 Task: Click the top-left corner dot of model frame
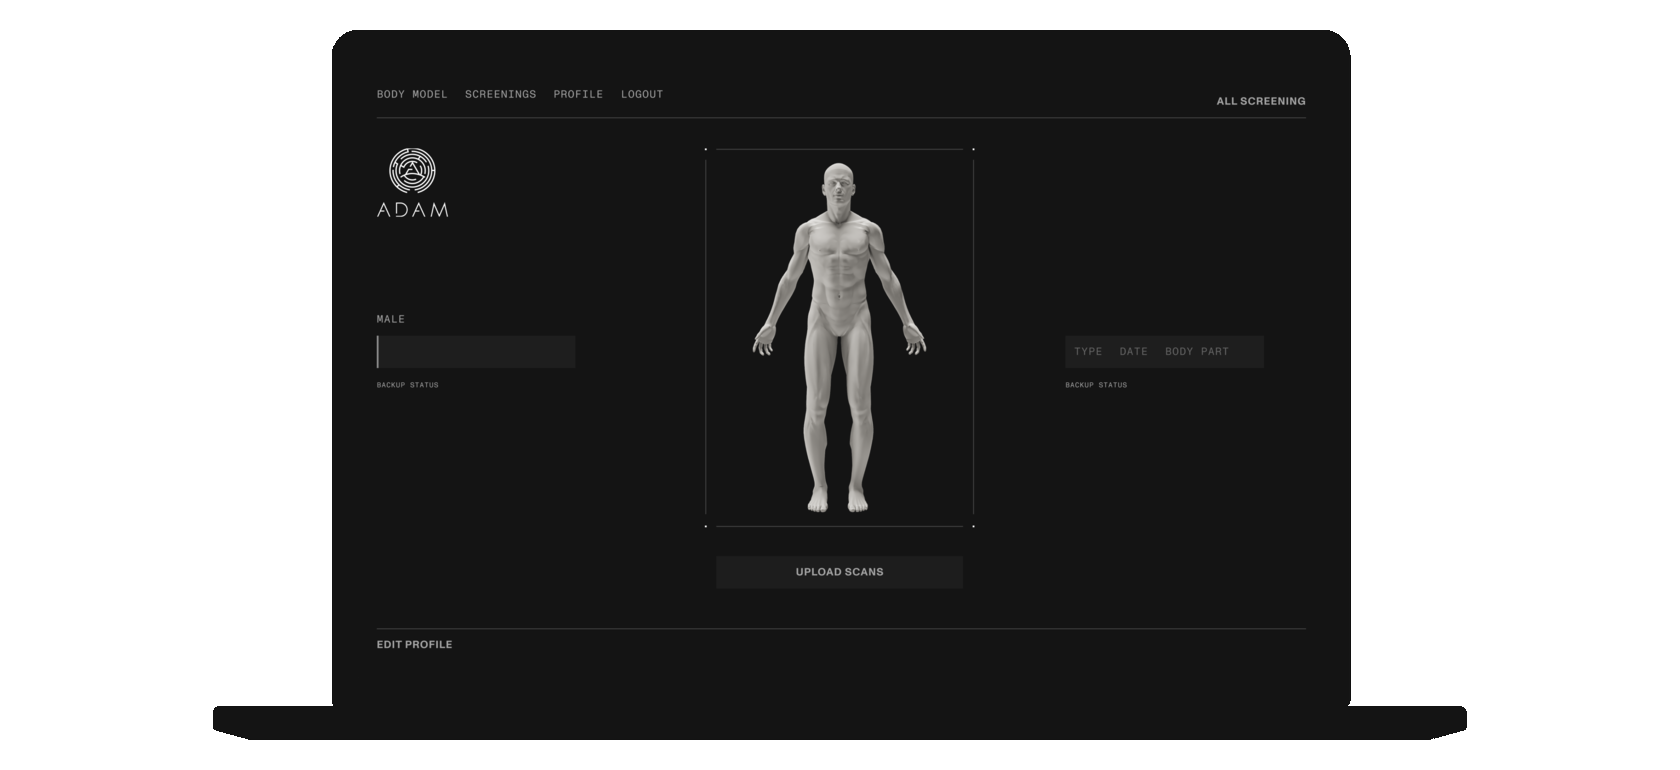point(706,149)
